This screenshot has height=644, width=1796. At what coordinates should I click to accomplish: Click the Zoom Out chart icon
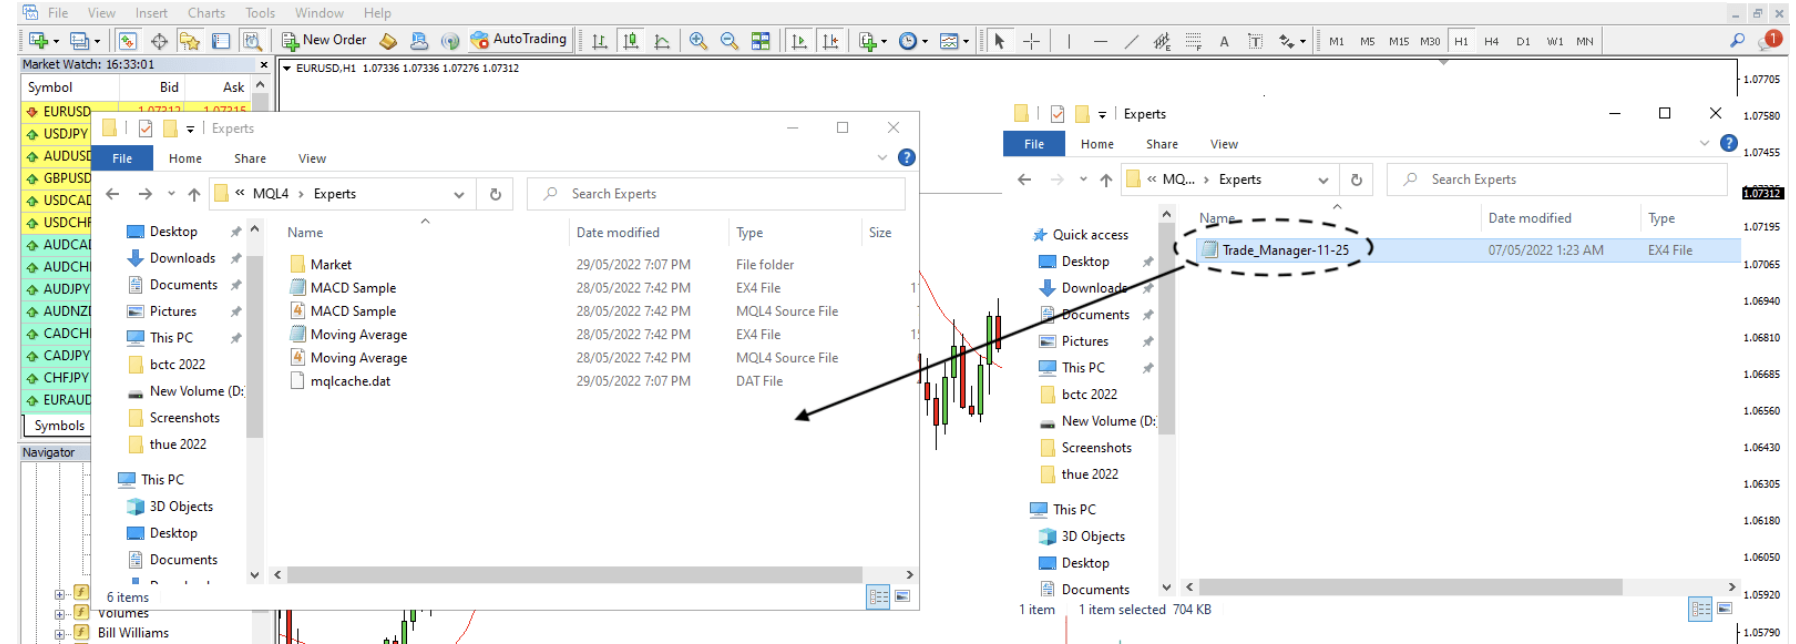point(729,41)
